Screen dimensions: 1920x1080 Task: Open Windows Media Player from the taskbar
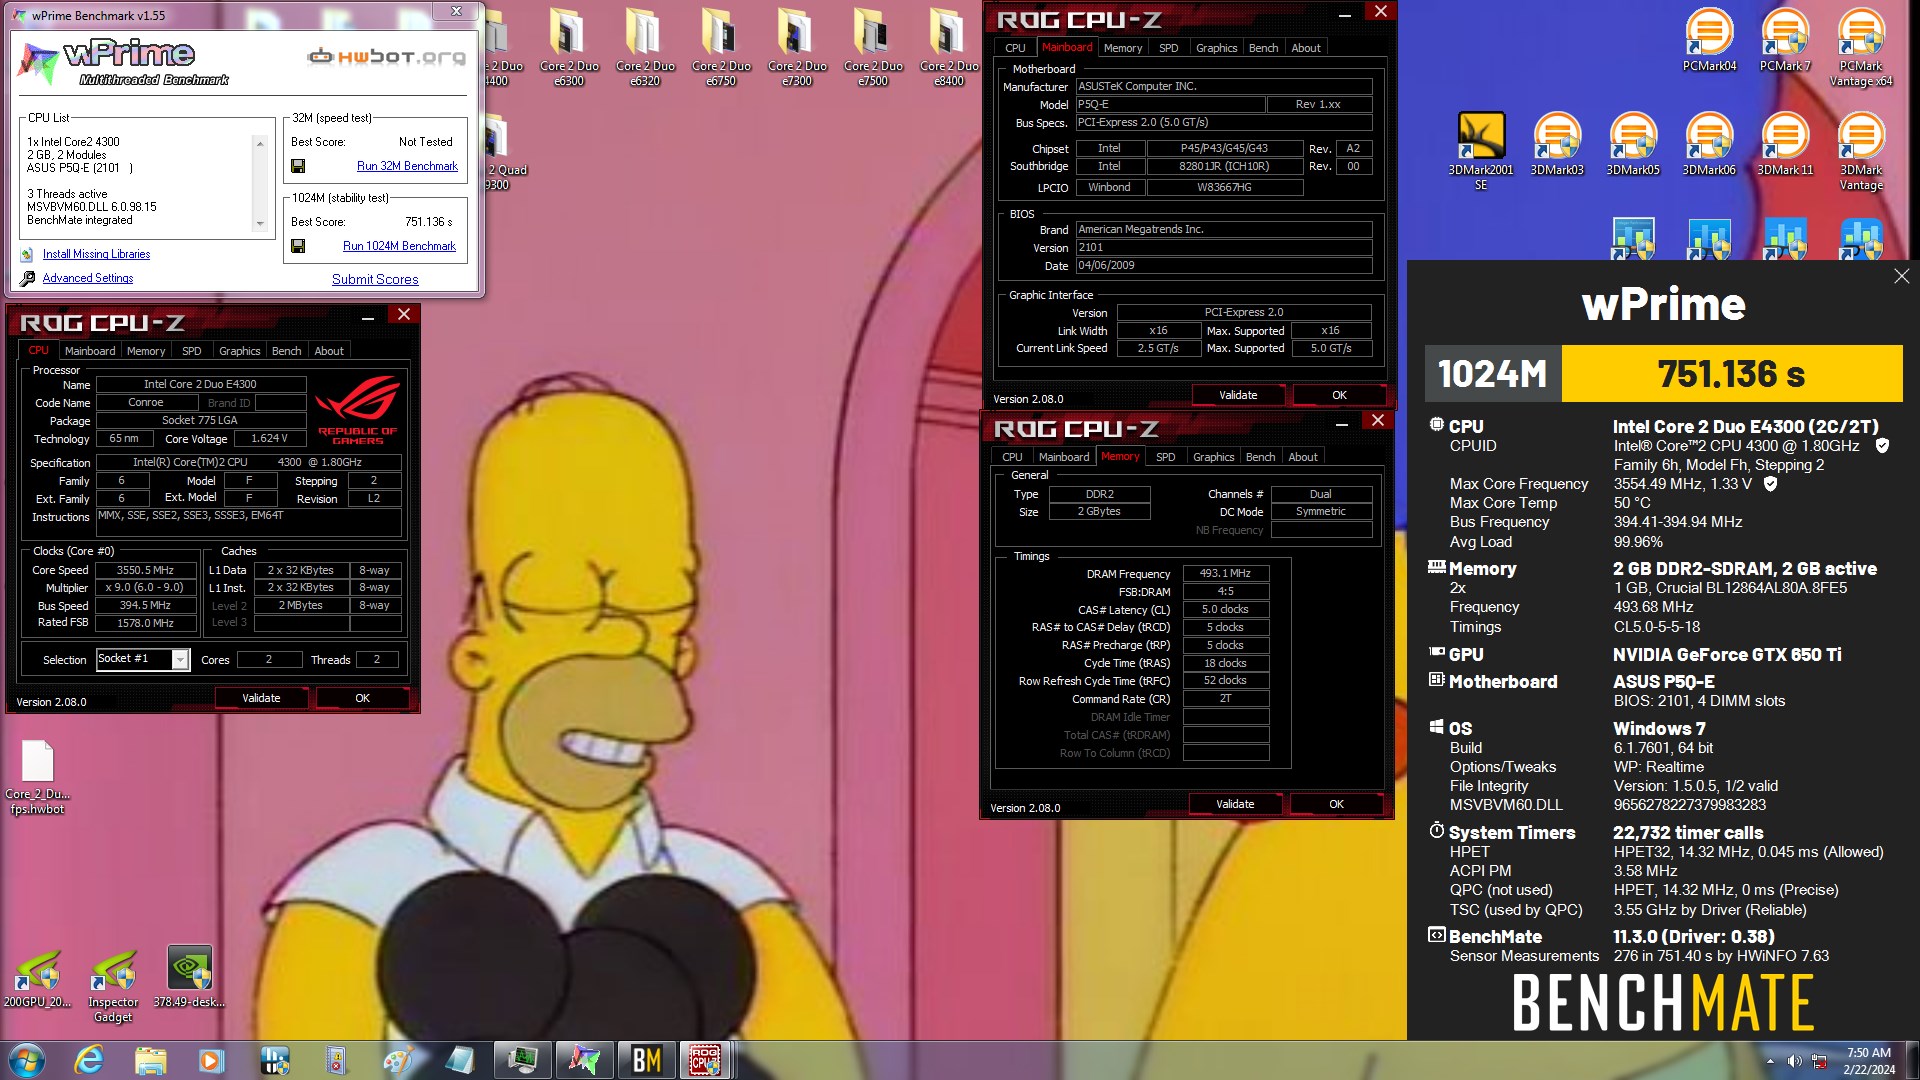coord(212,1060)
